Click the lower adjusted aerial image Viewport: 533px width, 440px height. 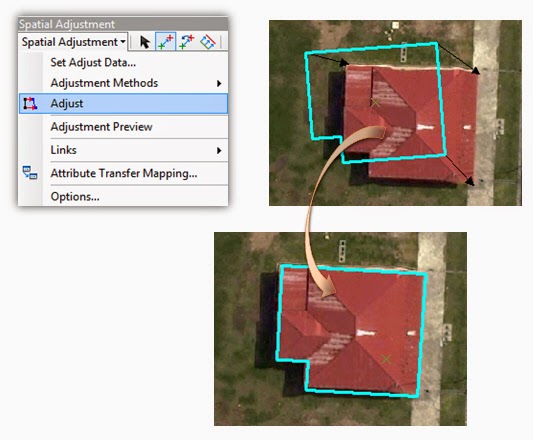pyautogui.click(x=340, y=329)
